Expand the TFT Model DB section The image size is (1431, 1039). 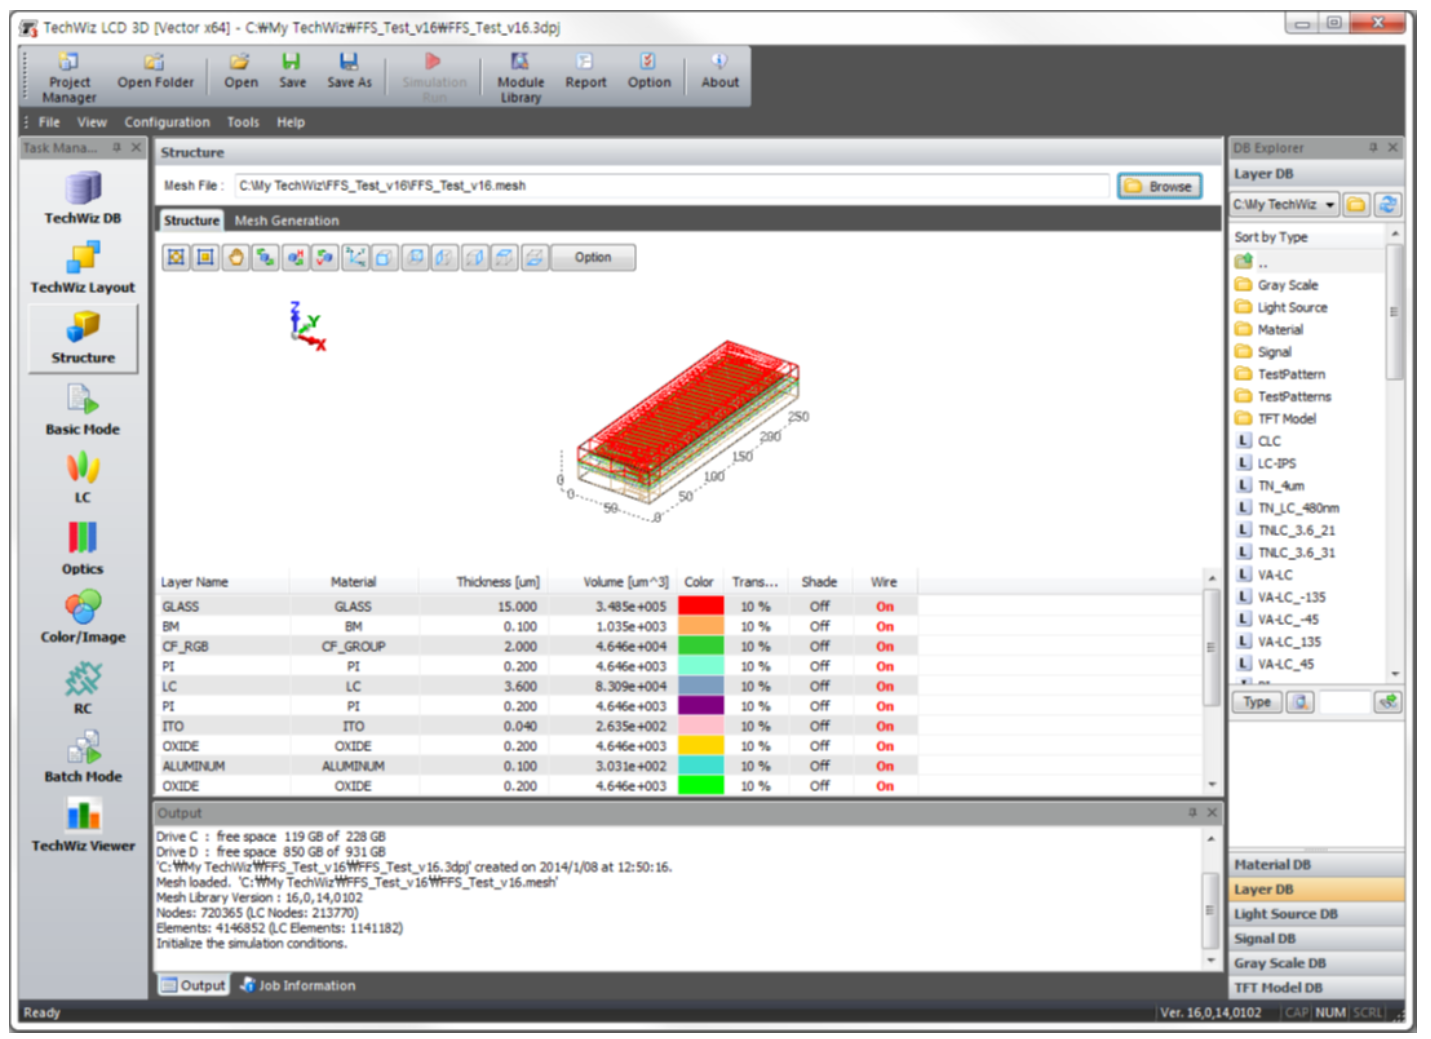[1316, 988]
